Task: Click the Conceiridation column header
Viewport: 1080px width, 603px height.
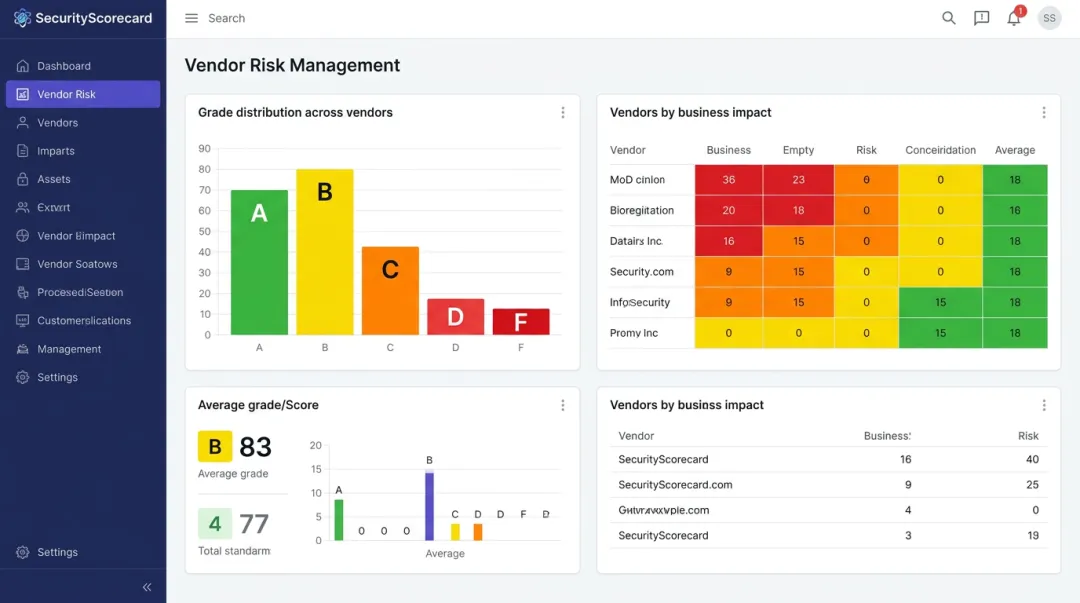Action: [x=940, y=150]
